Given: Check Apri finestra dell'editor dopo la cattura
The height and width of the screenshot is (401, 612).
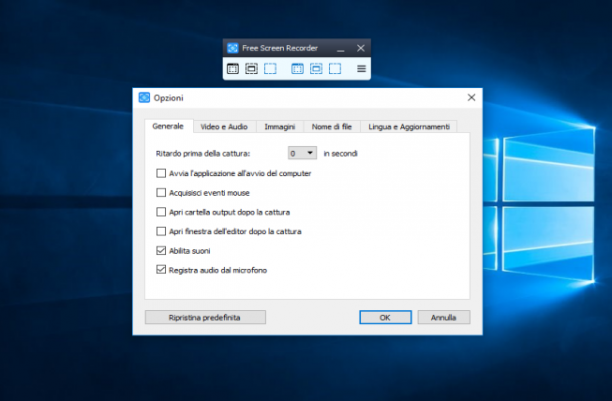Looking at the screenshot, I should [x=161, y=231].
